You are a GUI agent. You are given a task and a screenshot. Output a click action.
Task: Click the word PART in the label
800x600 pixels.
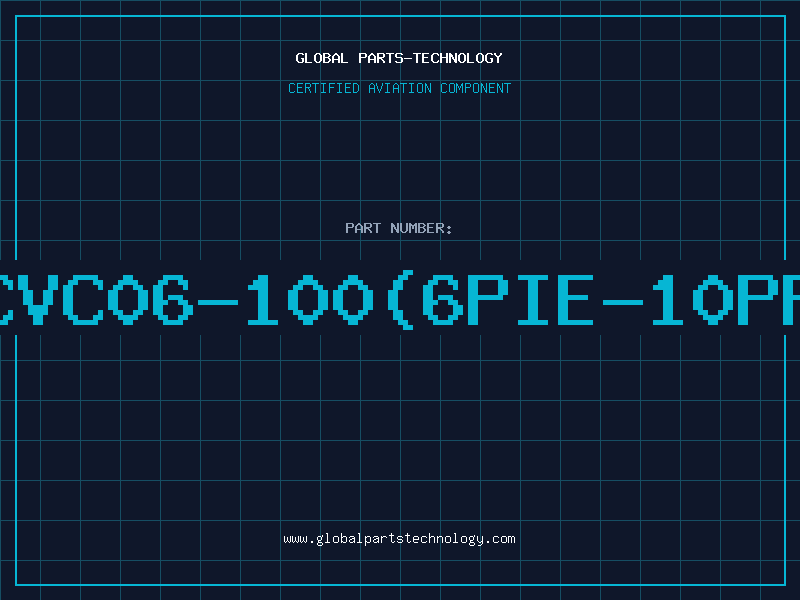(363, 228)
